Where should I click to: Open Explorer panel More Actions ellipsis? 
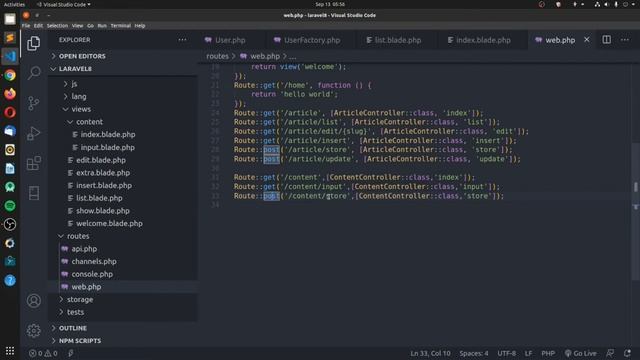(x=182, y=40)
